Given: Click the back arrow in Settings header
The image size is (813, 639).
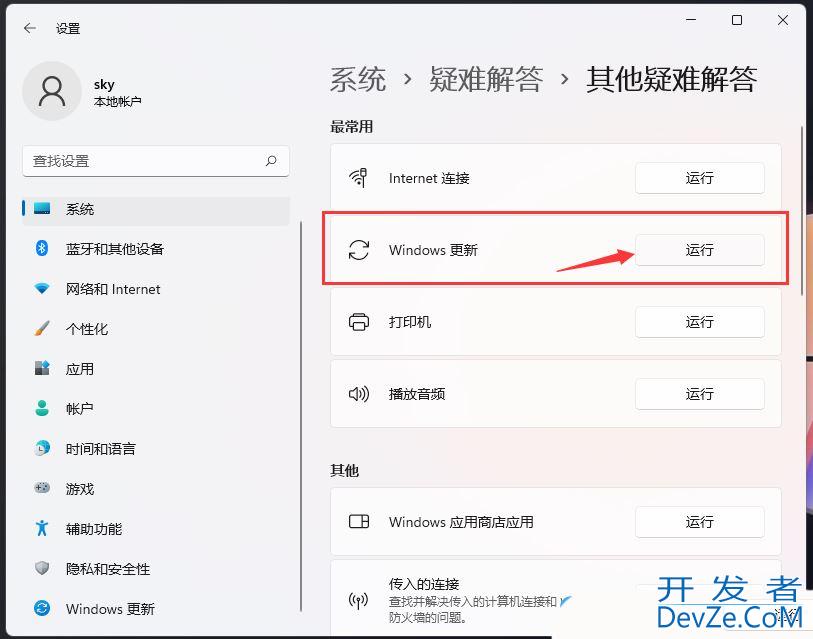Looking at the screenshot, I should tap(30, 28).
